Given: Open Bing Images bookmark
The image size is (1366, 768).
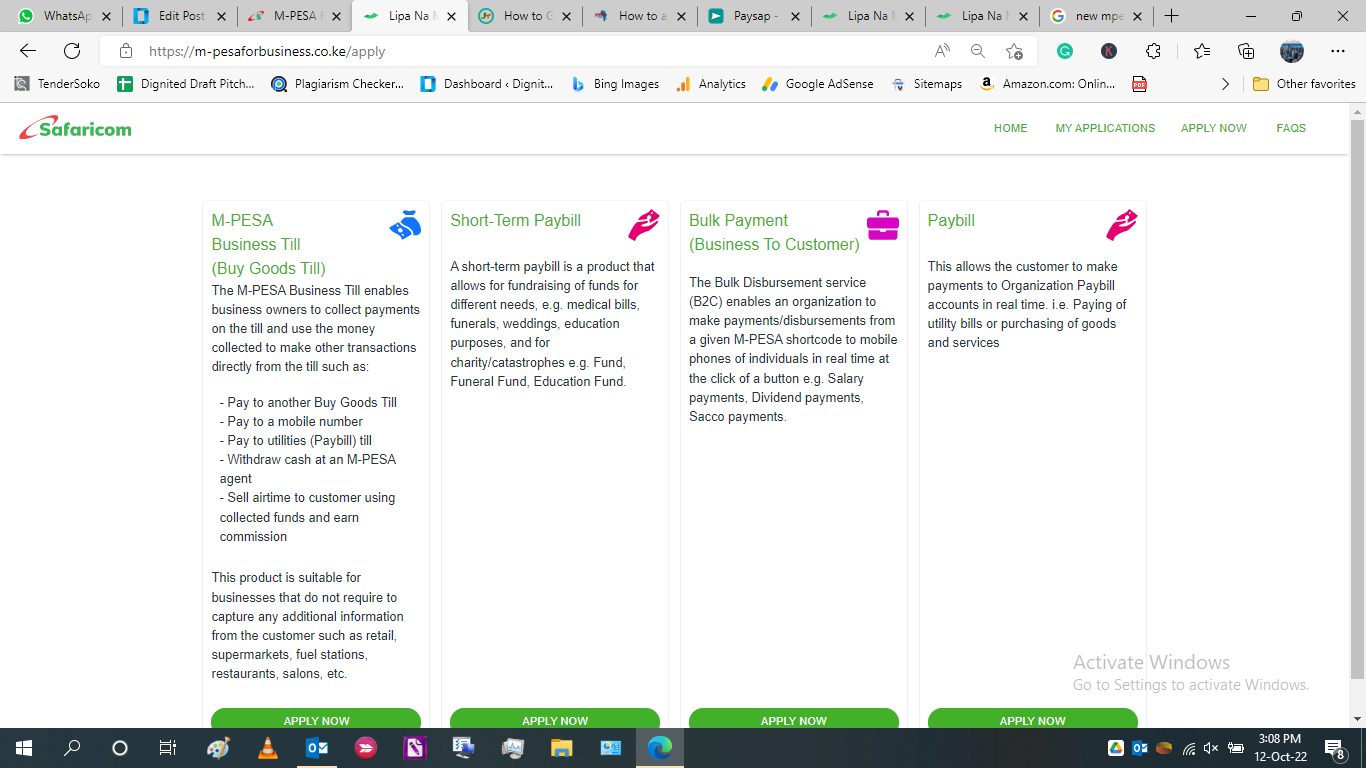Looking at the screenshot, I should coord(615,84).
